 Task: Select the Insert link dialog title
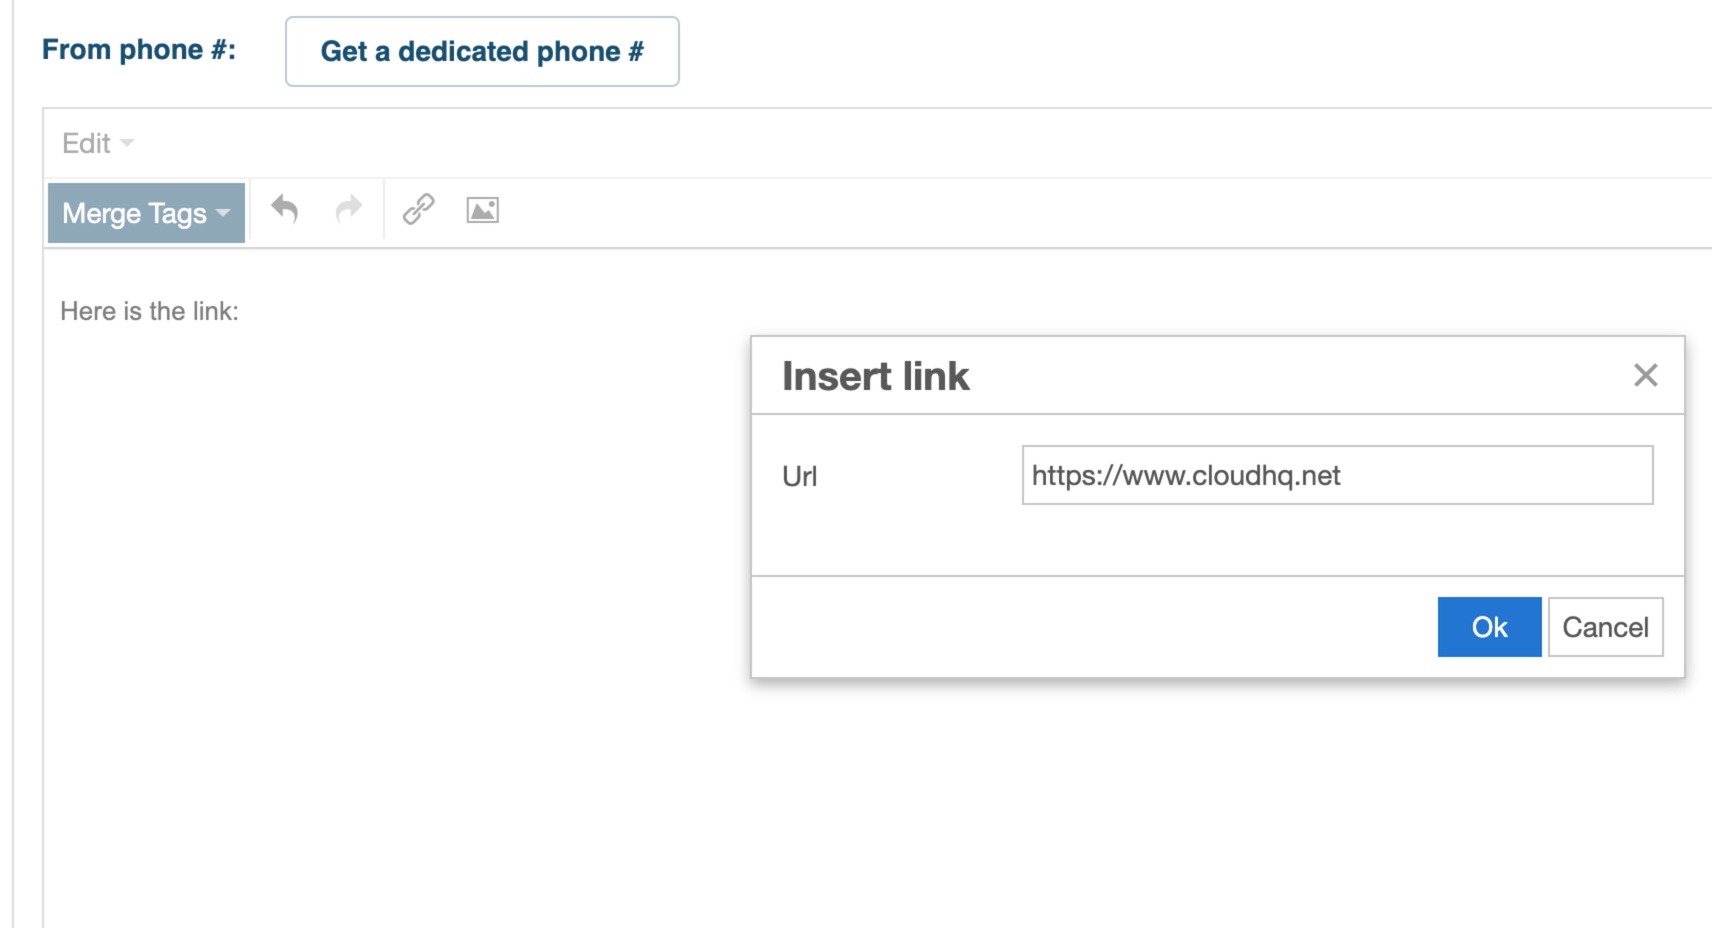point(875,376)
